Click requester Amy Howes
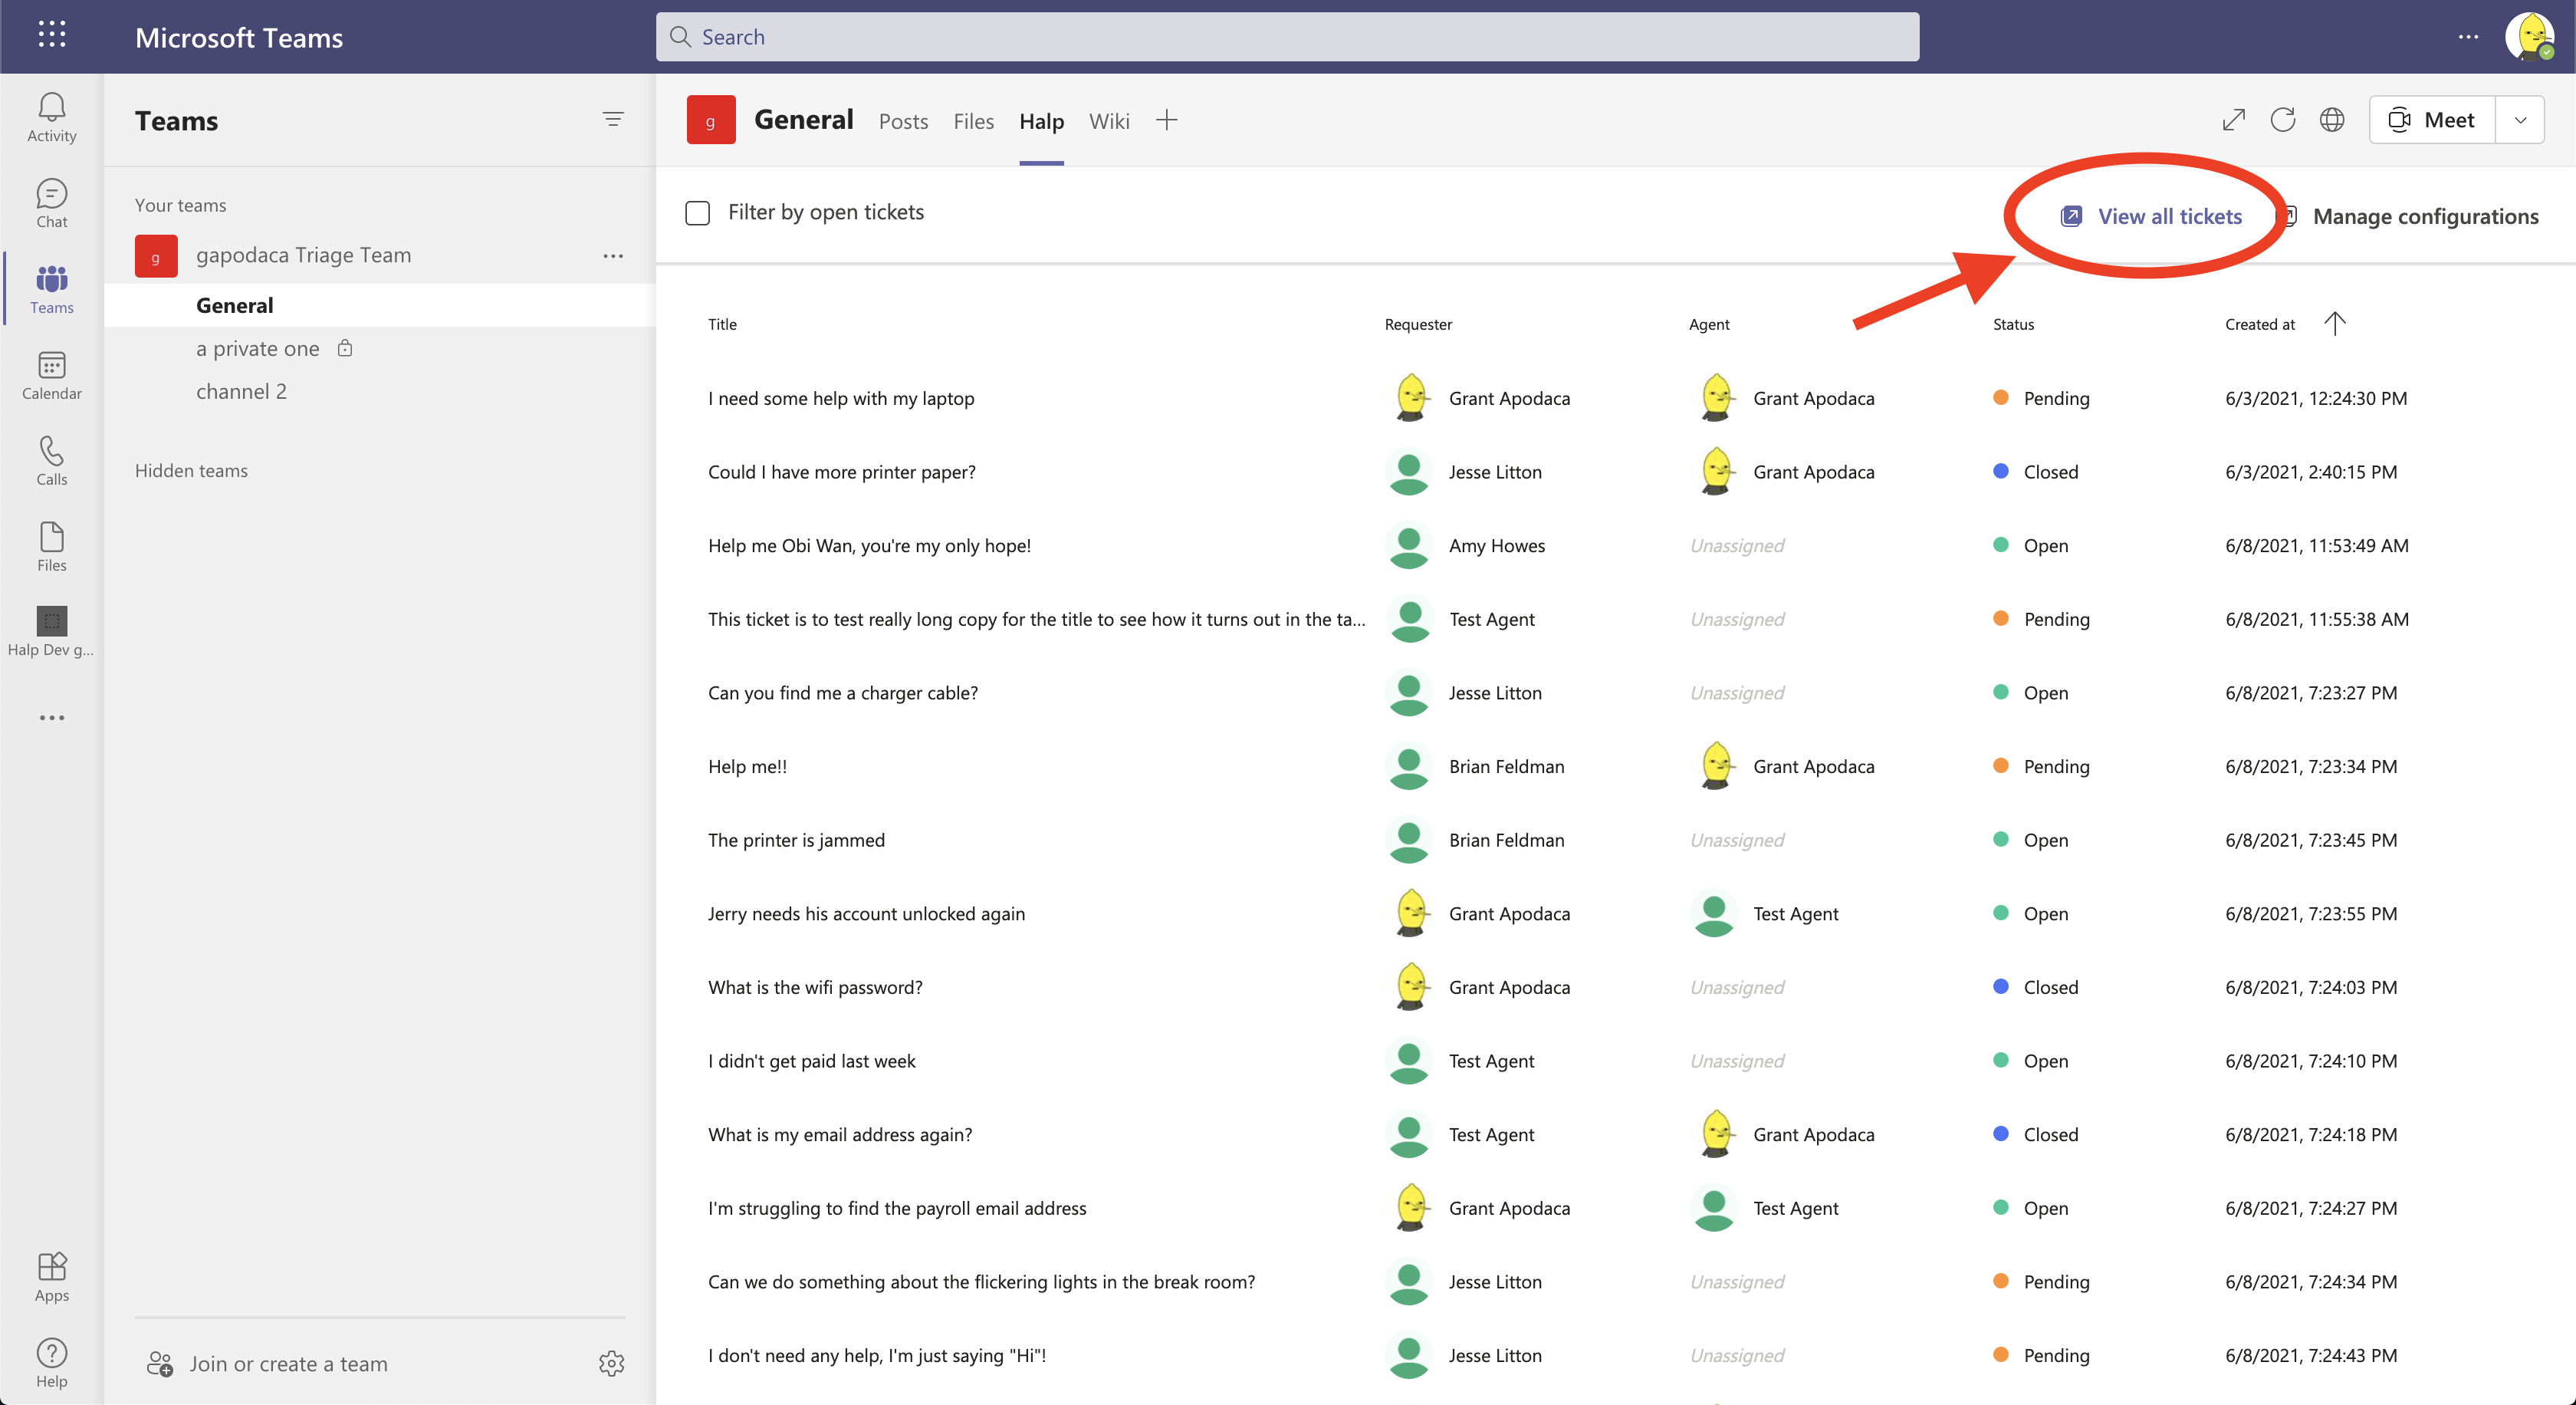The width and height of the screenshot is (2576, 1405). pos(1497,545)
